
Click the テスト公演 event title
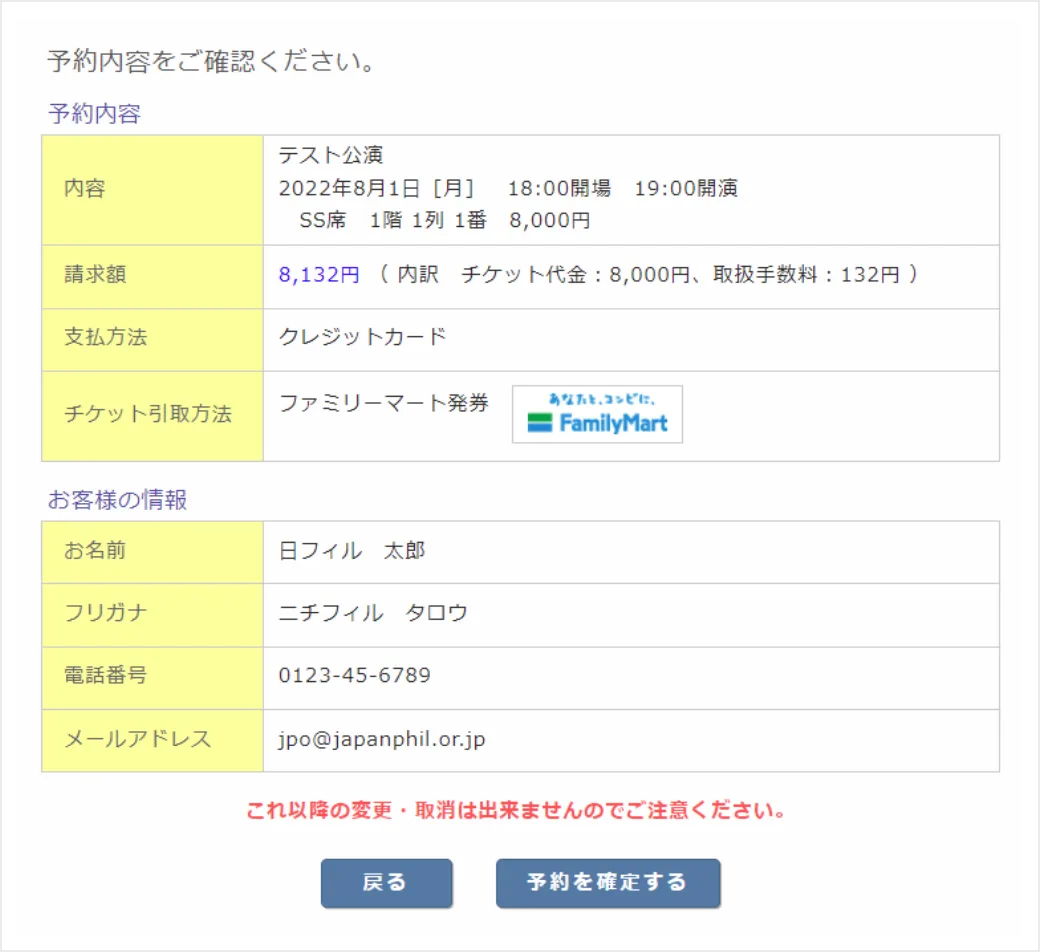[x=331, y=155]
